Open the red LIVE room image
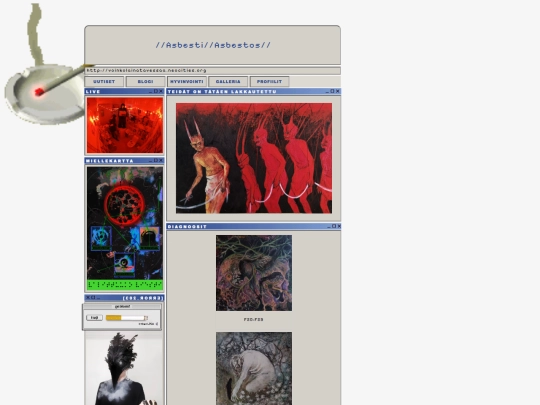 [x=125, y=125]
